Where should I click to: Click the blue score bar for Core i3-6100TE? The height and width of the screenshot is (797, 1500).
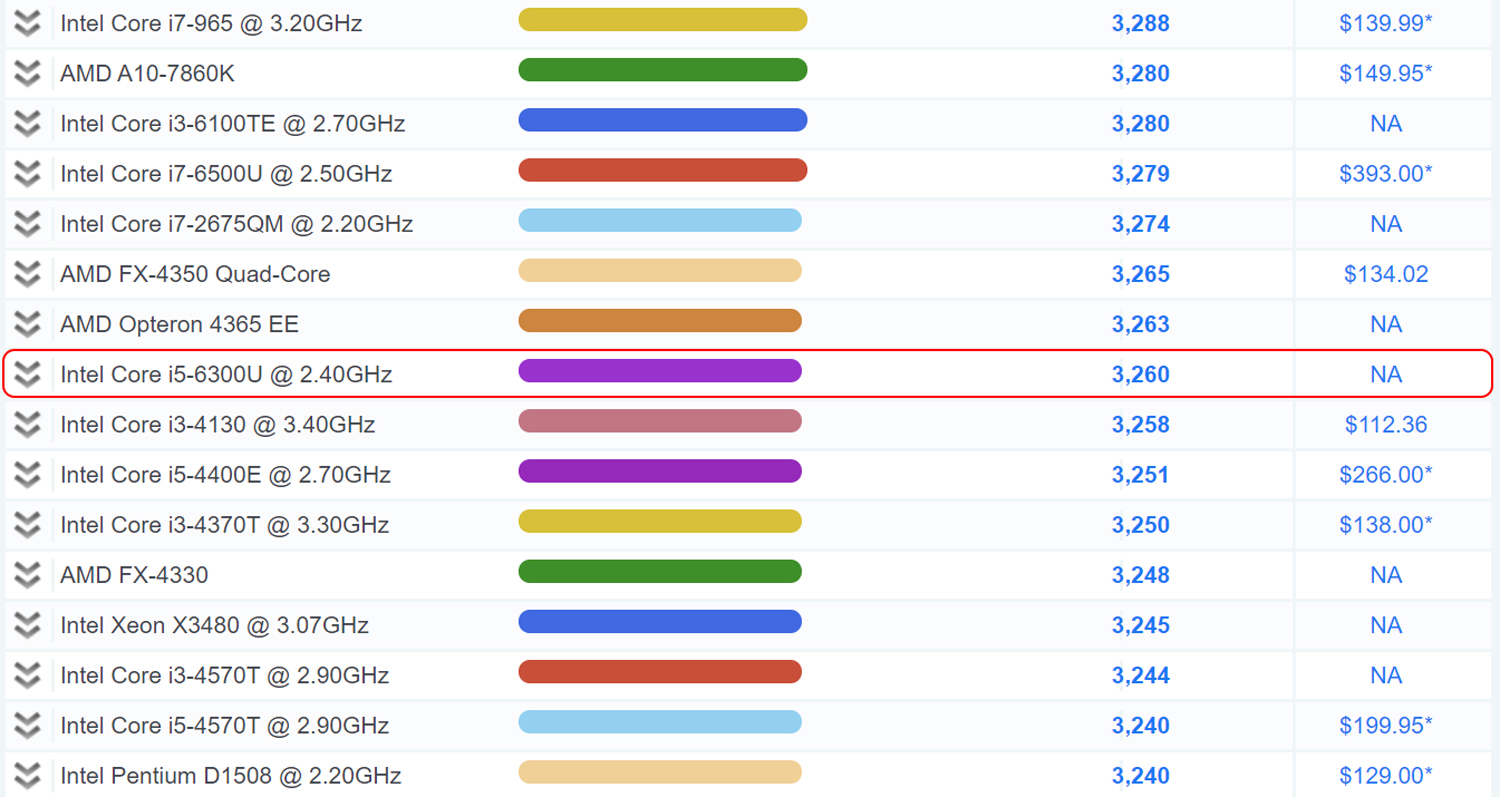[662, 119]
